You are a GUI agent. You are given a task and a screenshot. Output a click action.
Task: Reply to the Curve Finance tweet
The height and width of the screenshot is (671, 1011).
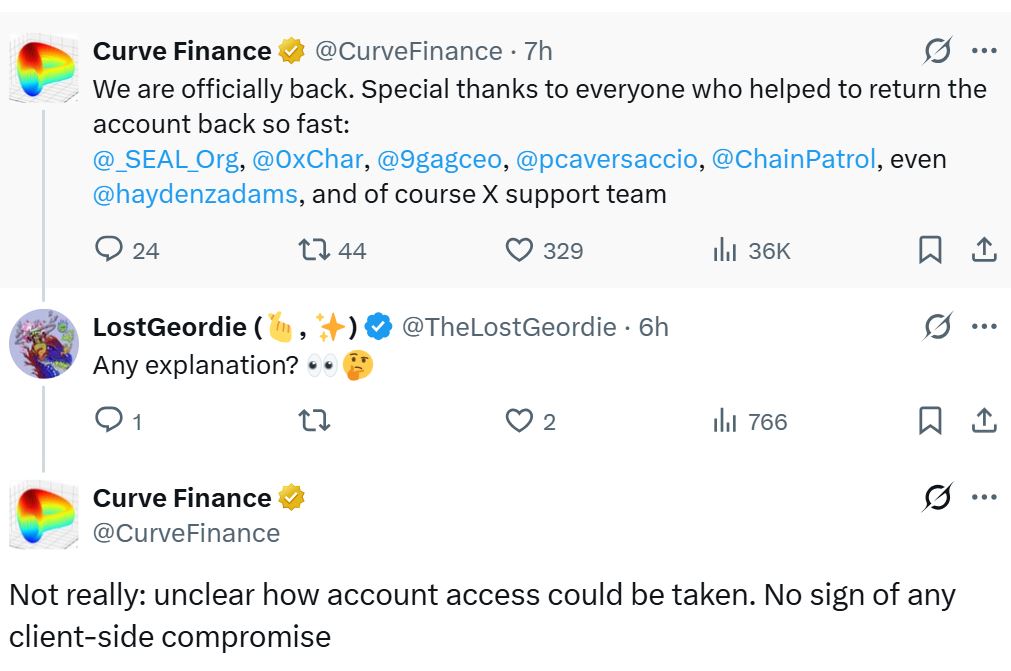(x=108, y=251)
